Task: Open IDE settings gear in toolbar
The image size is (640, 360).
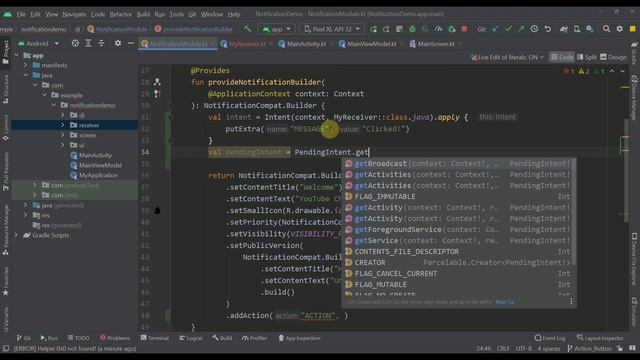Action: [x=620, y=29]
